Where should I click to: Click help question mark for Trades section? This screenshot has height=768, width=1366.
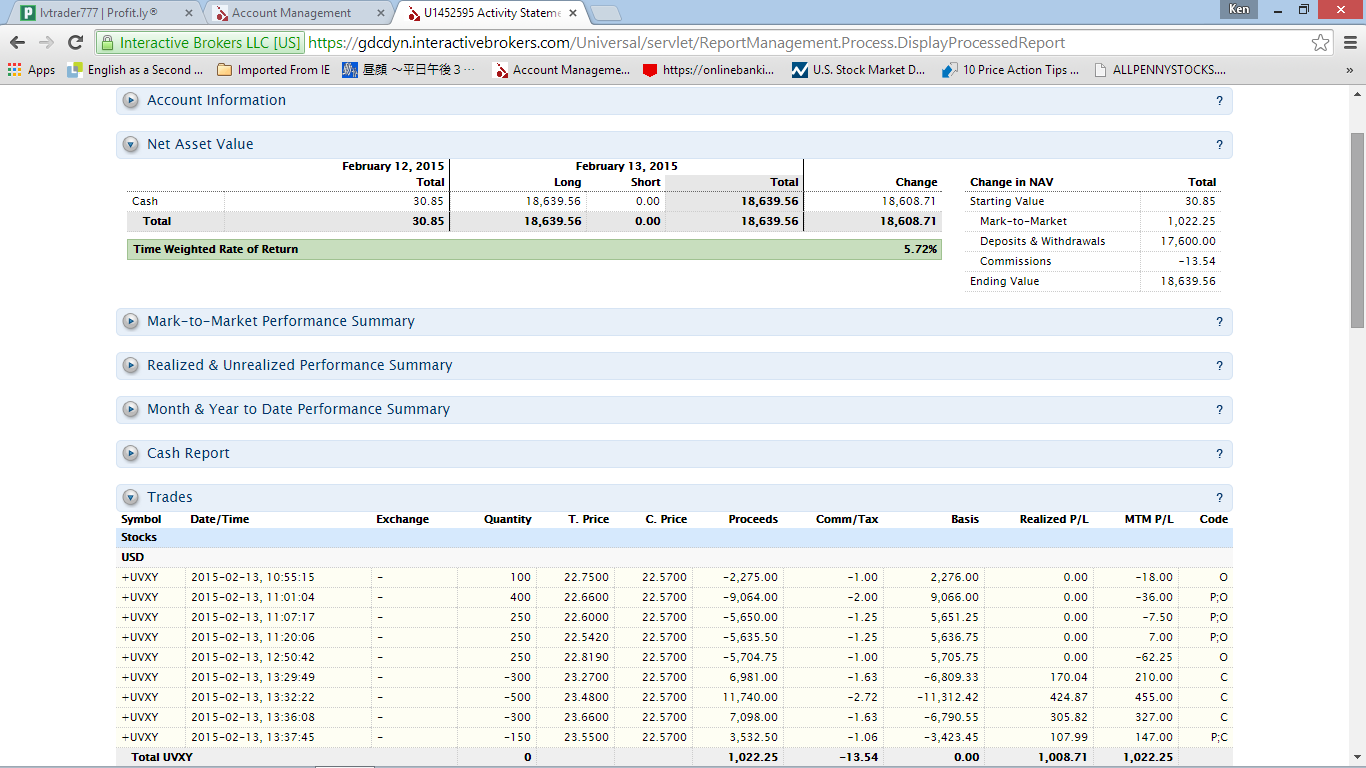point(1219,498)
